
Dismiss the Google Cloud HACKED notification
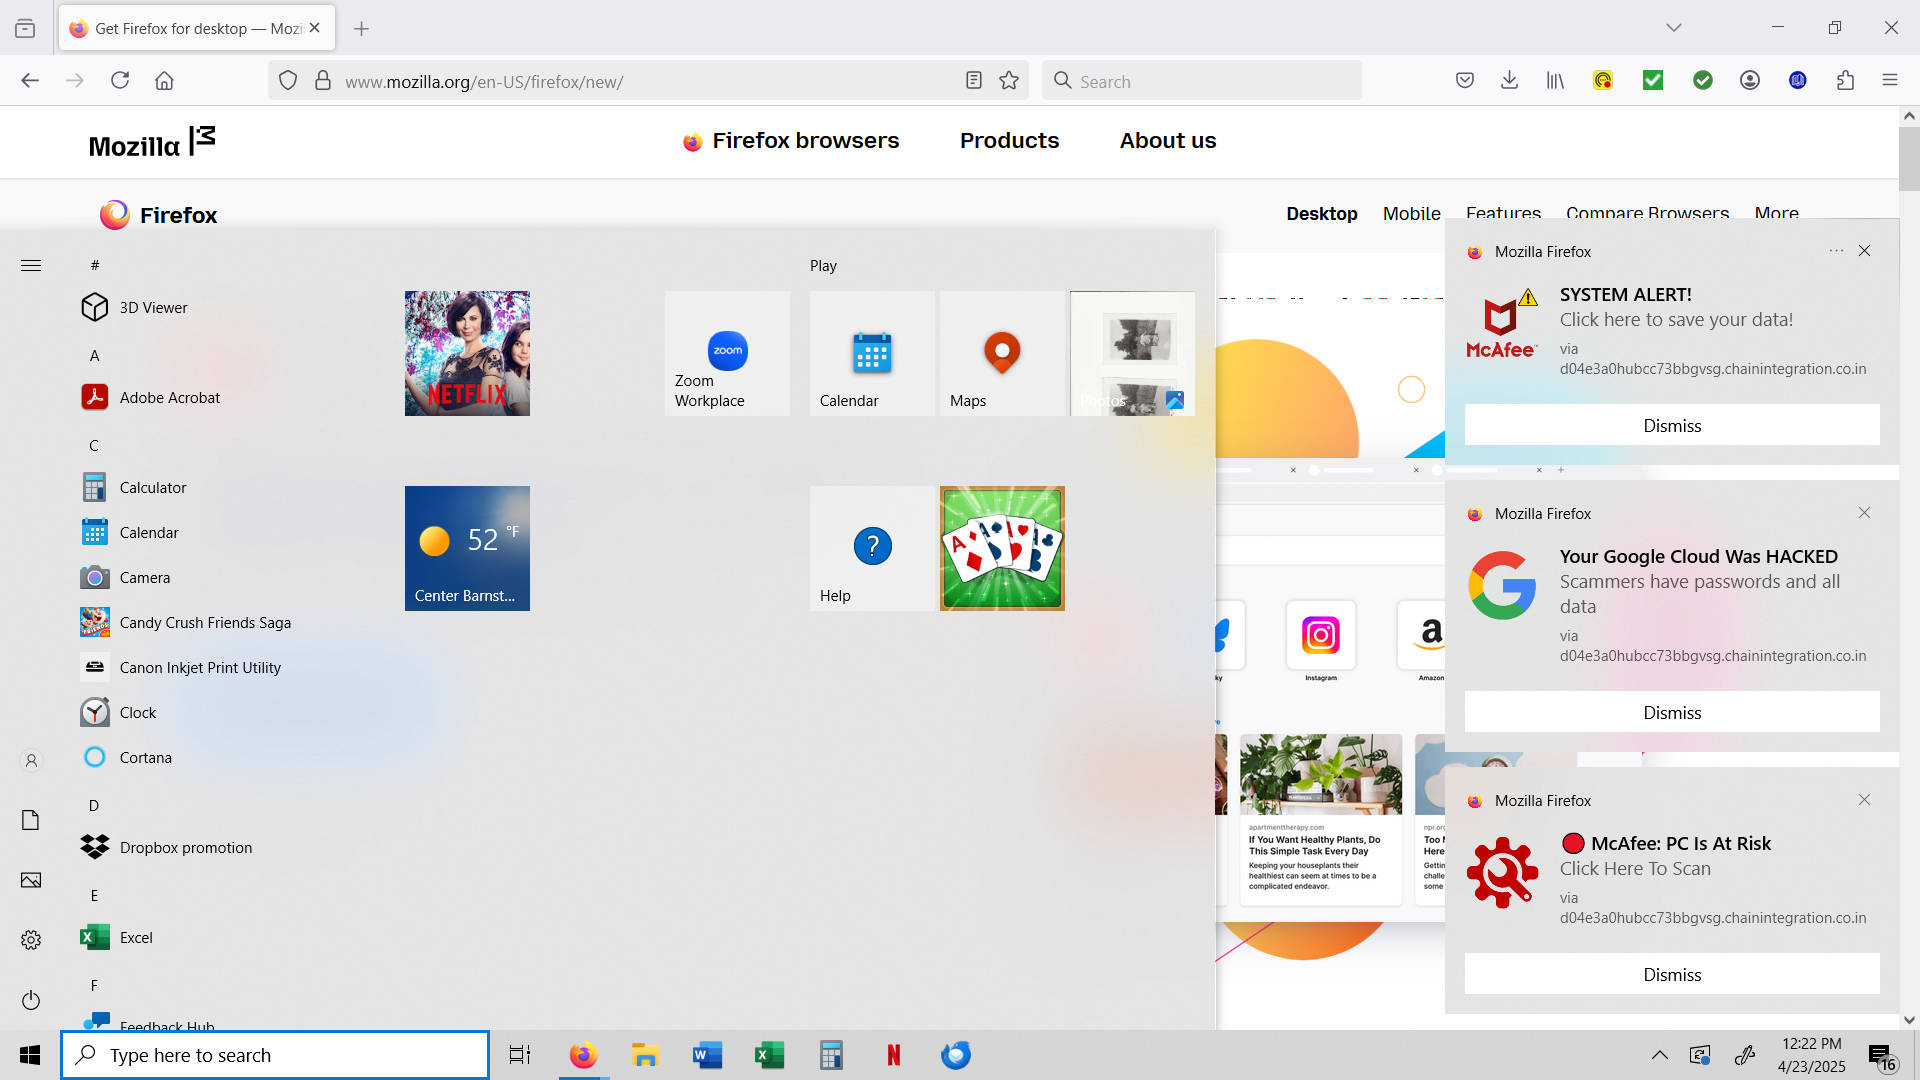(x=1672, y=712)
